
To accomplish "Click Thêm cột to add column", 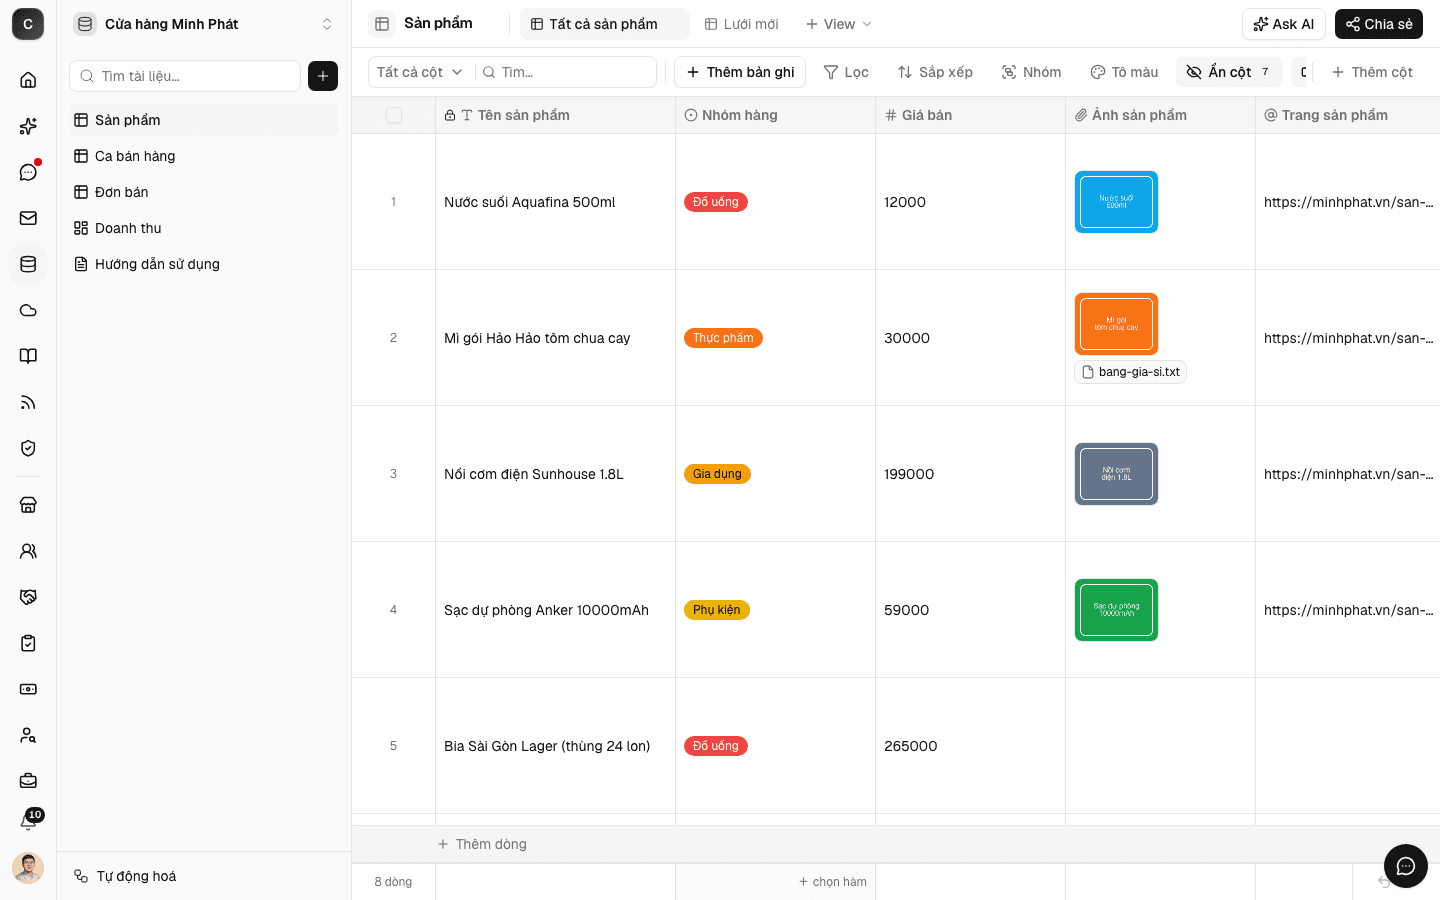I will (1372, 72).
